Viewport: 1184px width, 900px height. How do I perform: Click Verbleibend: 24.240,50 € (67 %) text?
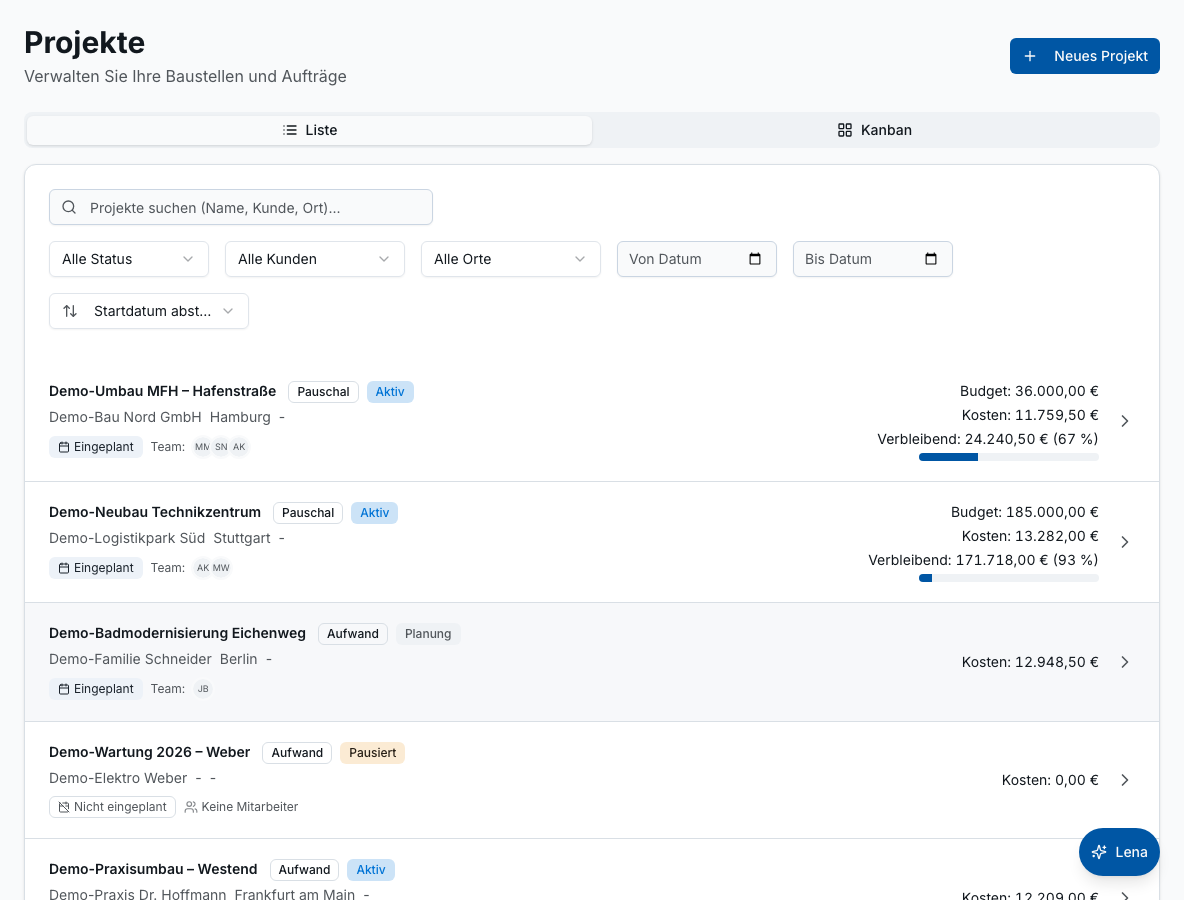coord(988,439)
